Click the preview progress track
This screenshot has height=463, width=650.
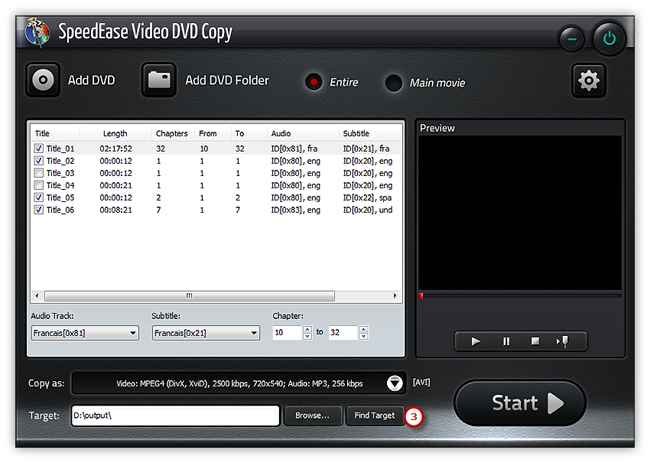pyautogui.click(x=520, y=296)
